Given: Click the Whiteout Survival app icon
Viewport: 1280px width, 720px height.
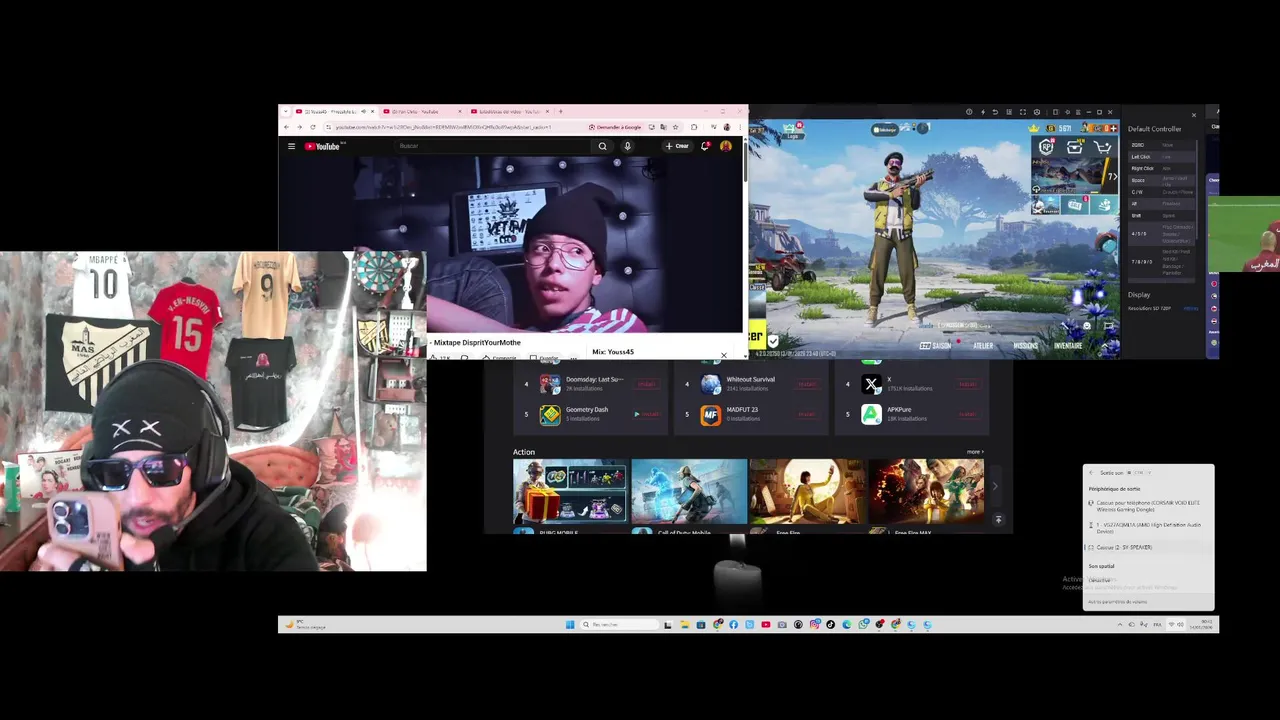Looking at the screenshot, I should [711, 384].
